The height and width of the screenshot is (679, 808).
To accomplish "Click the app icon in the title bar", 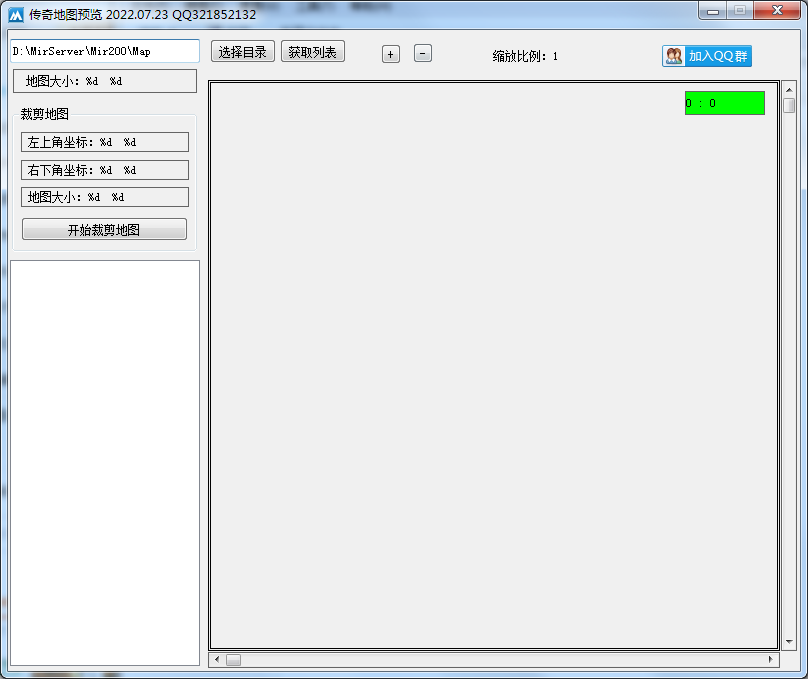I will (x=16, y=15).
